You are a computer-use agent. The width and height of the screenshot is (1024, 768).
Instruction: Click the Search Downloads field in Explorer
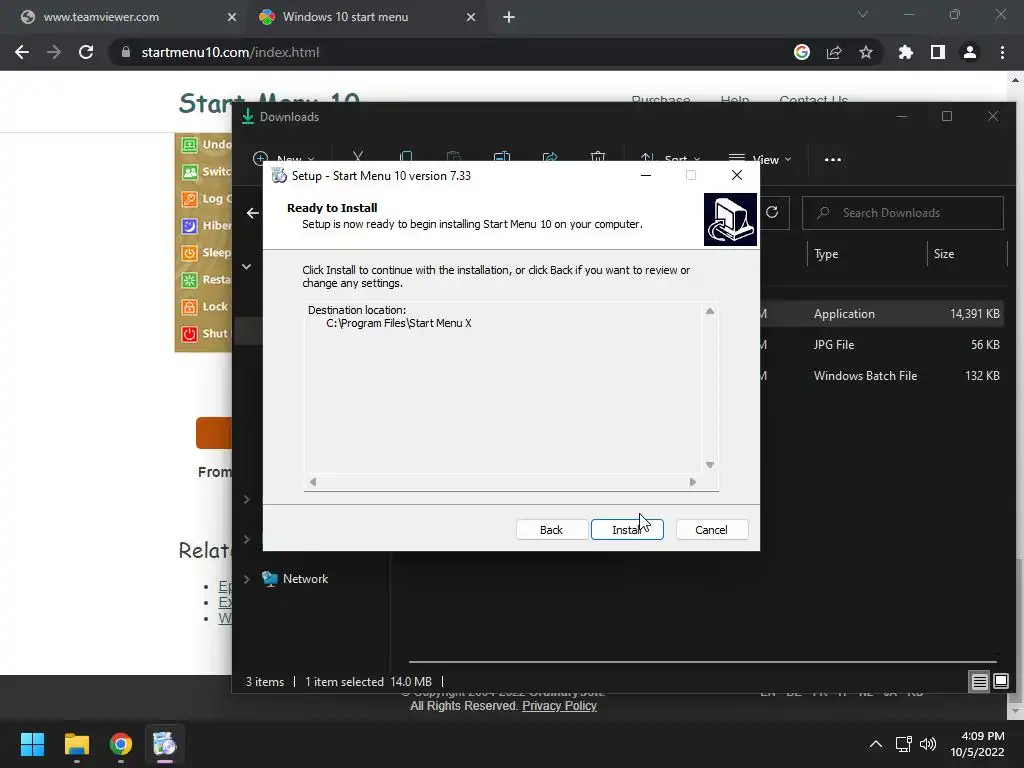[x=903, y=213]
